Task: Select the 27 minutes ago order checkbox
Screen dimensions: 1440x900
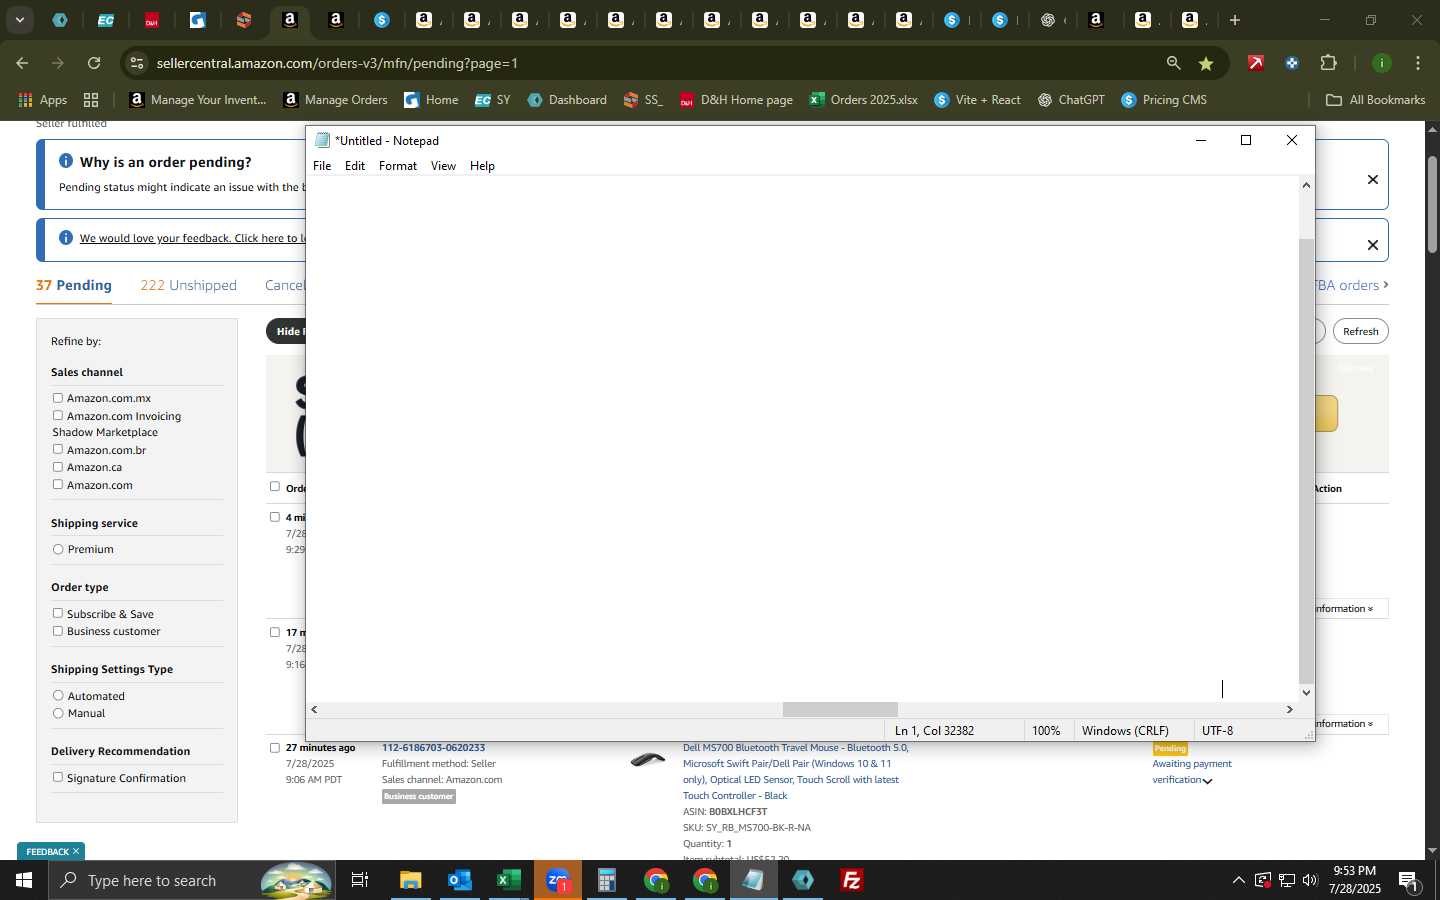Action: point(275,747)
